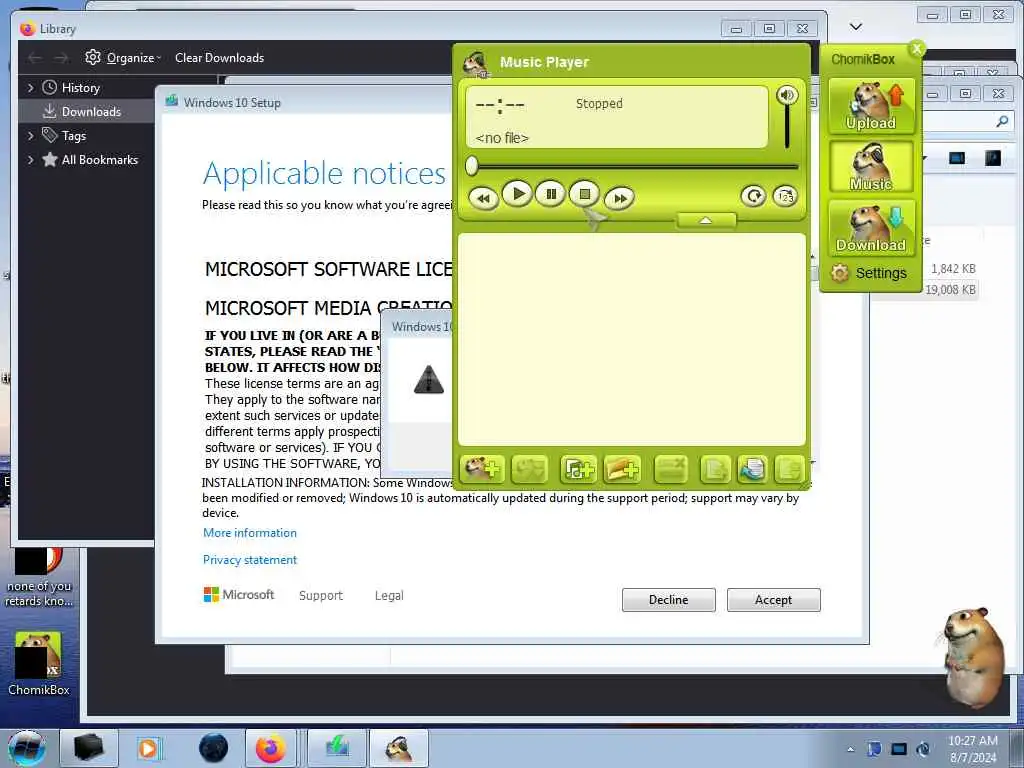Select the 1,842 KB file row

coord(953,268)
